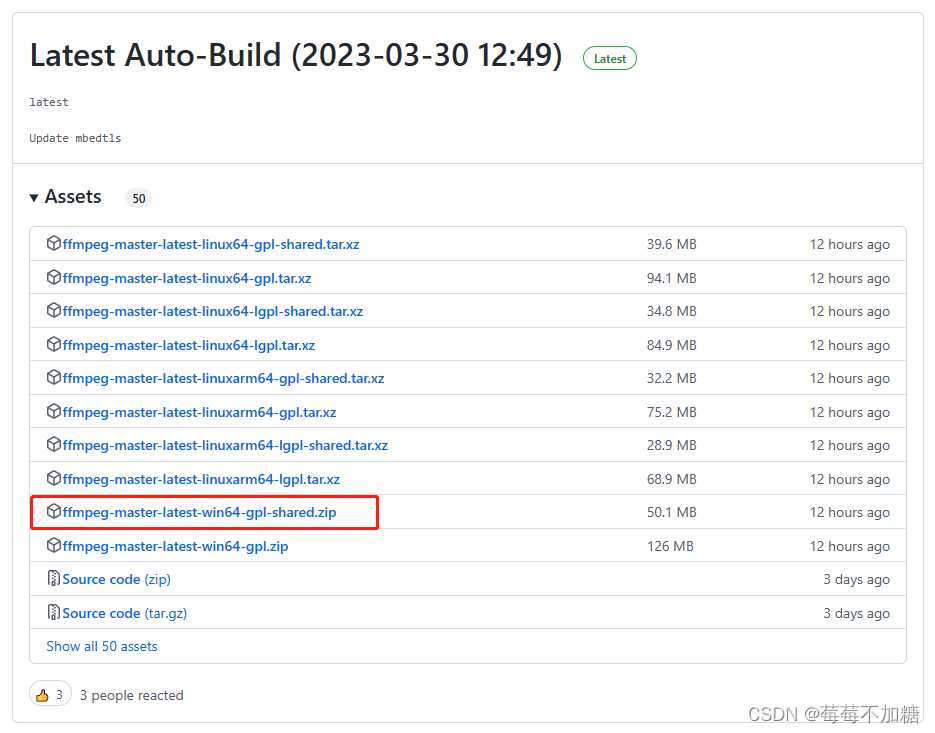The height and width of the screenshot is (733, 935).
Task: Click the 'latest' tag text
Action: pos(49,102)
